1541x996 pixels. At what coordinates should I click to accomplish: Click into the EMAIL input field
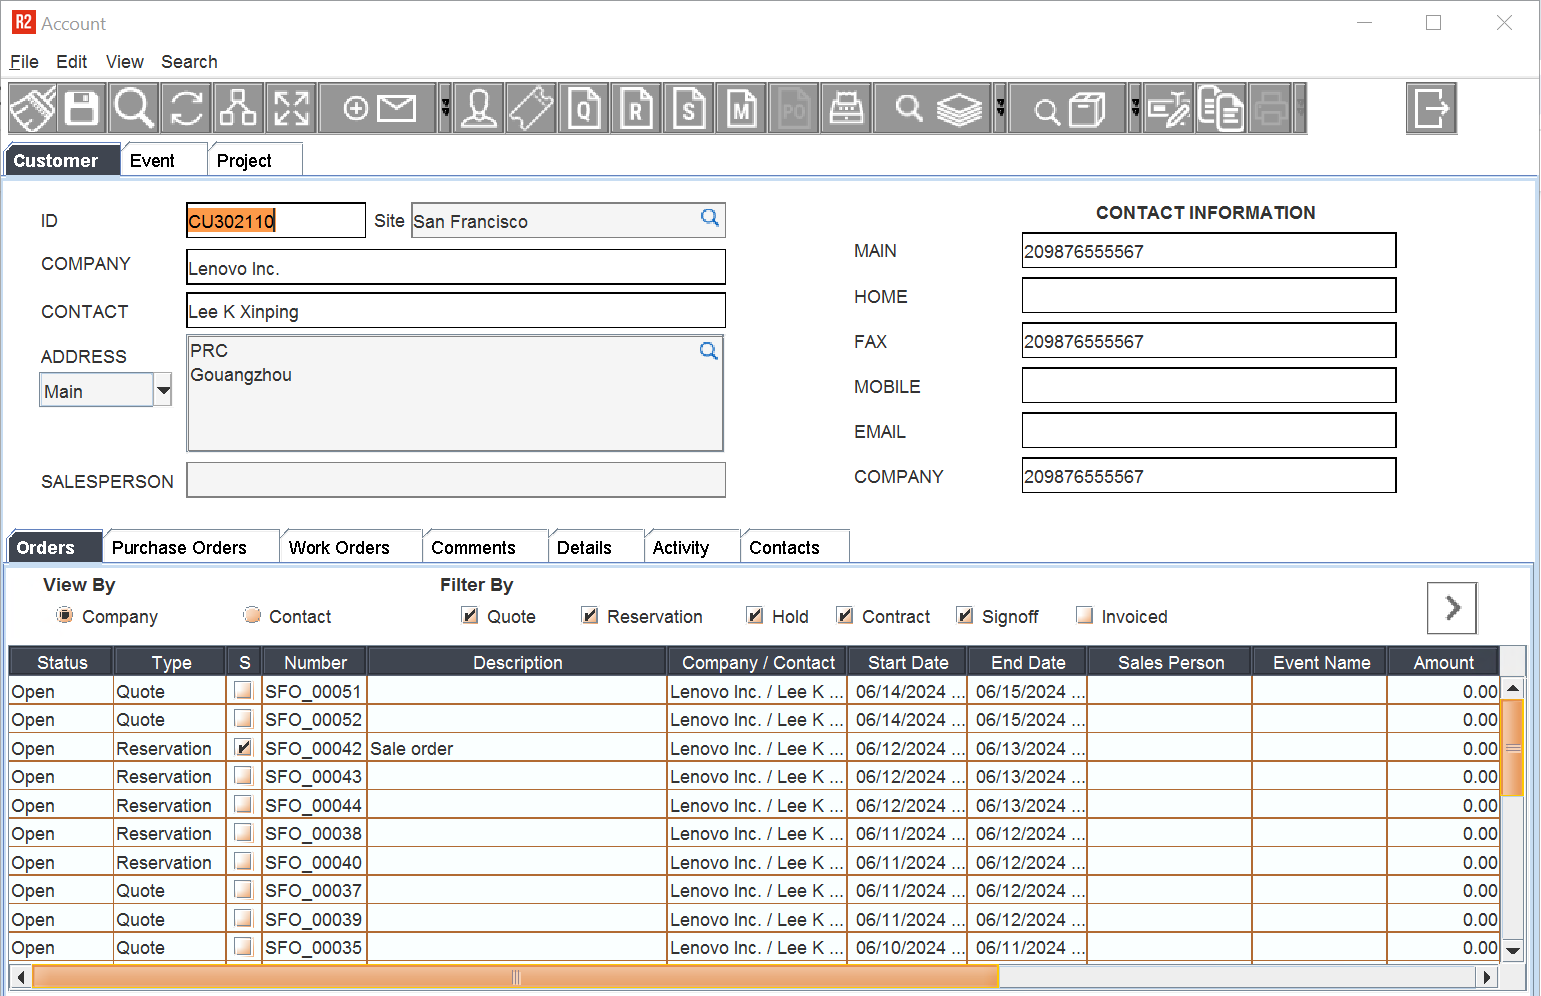click(1208, 431)
